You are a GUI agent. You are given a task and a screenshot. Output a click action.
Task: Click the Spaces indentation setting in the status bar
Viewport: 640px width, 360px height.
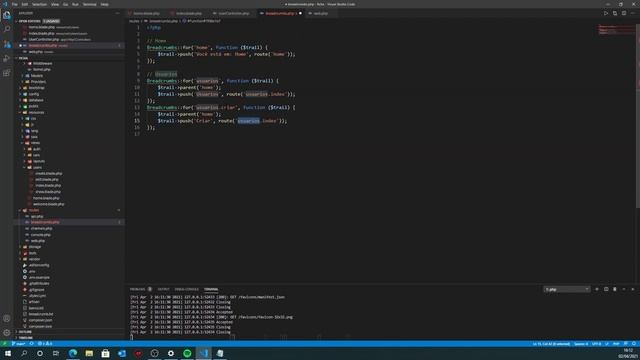click(x=581, y=344)
